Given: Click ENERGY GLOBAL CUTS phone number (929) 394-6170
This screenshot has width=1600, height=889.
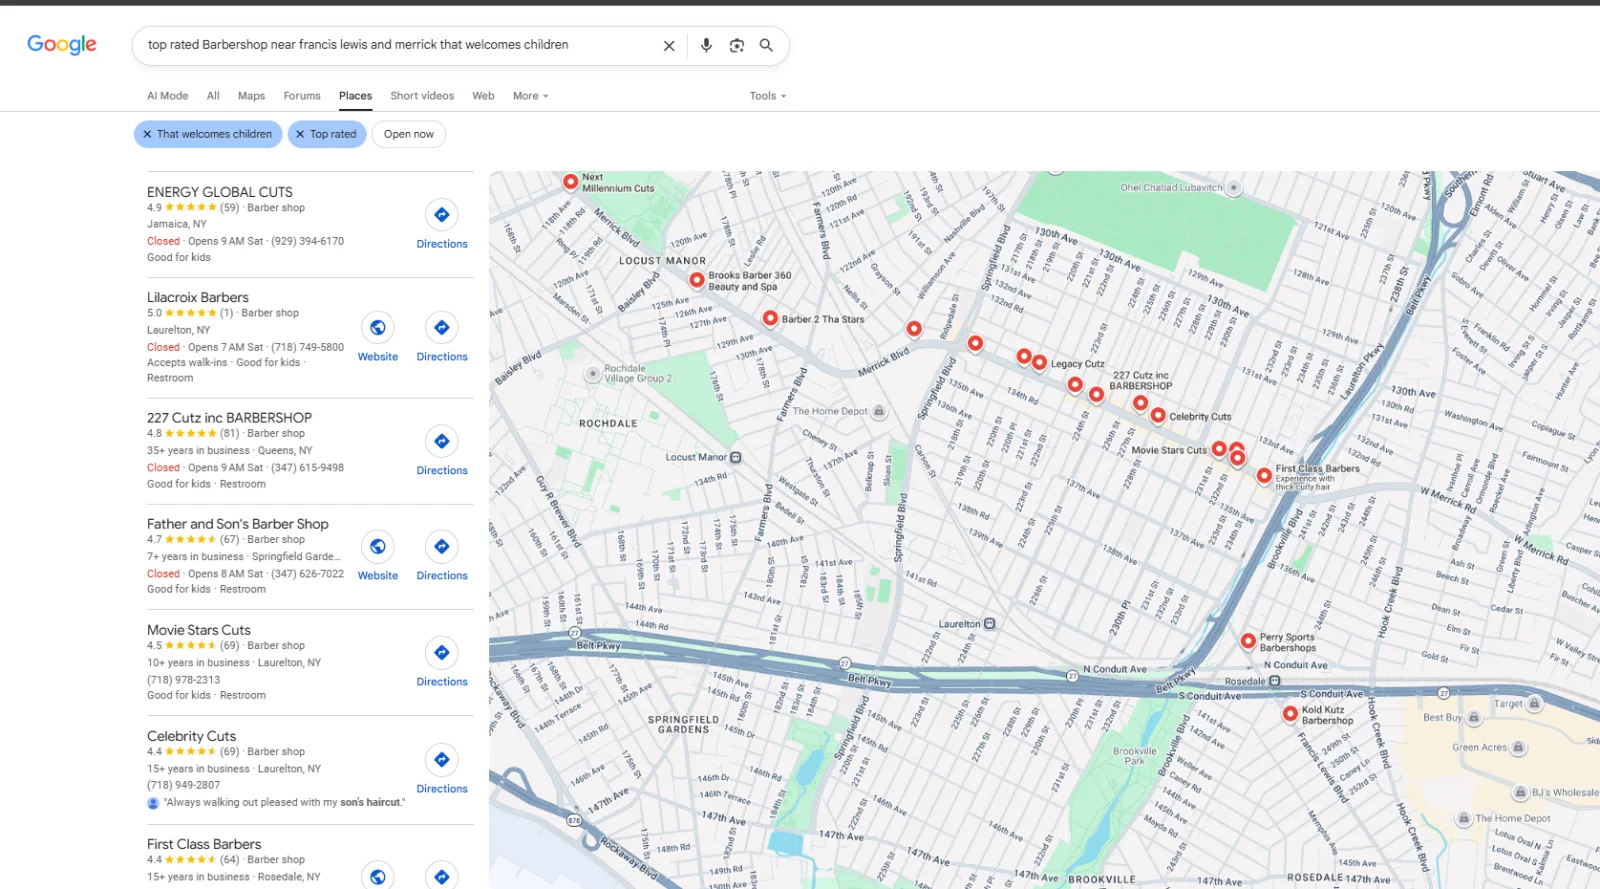Looking at the screenshot, I should pyautogui.click(x=307, y=241).
